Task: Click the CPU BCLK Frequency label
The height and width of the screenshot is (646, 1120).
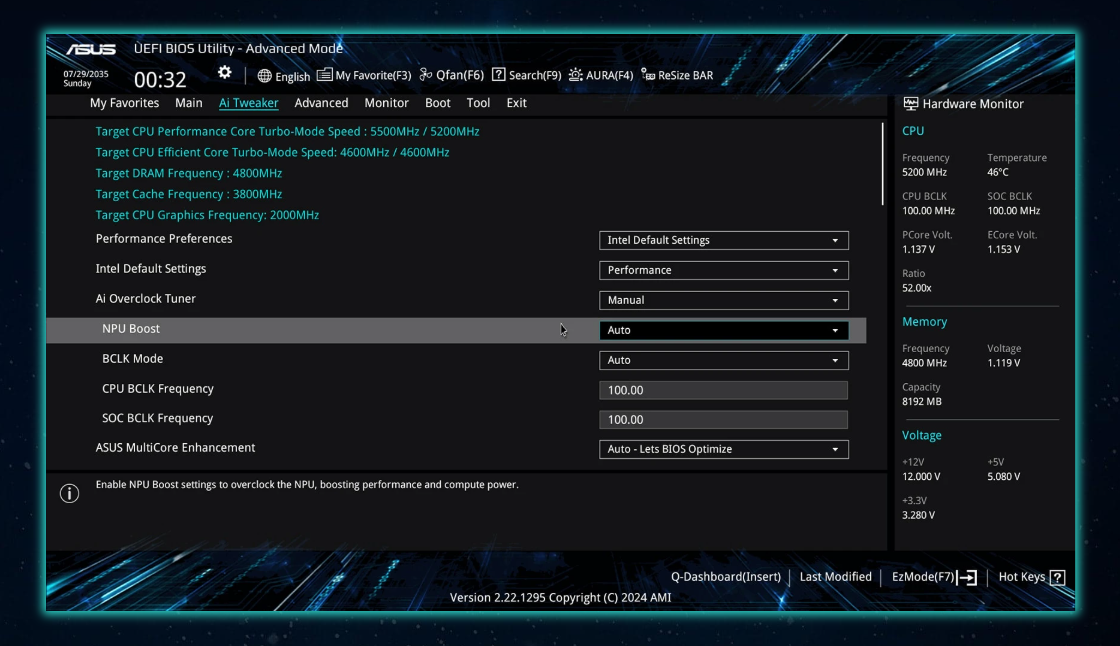Action: pos(158,389)
